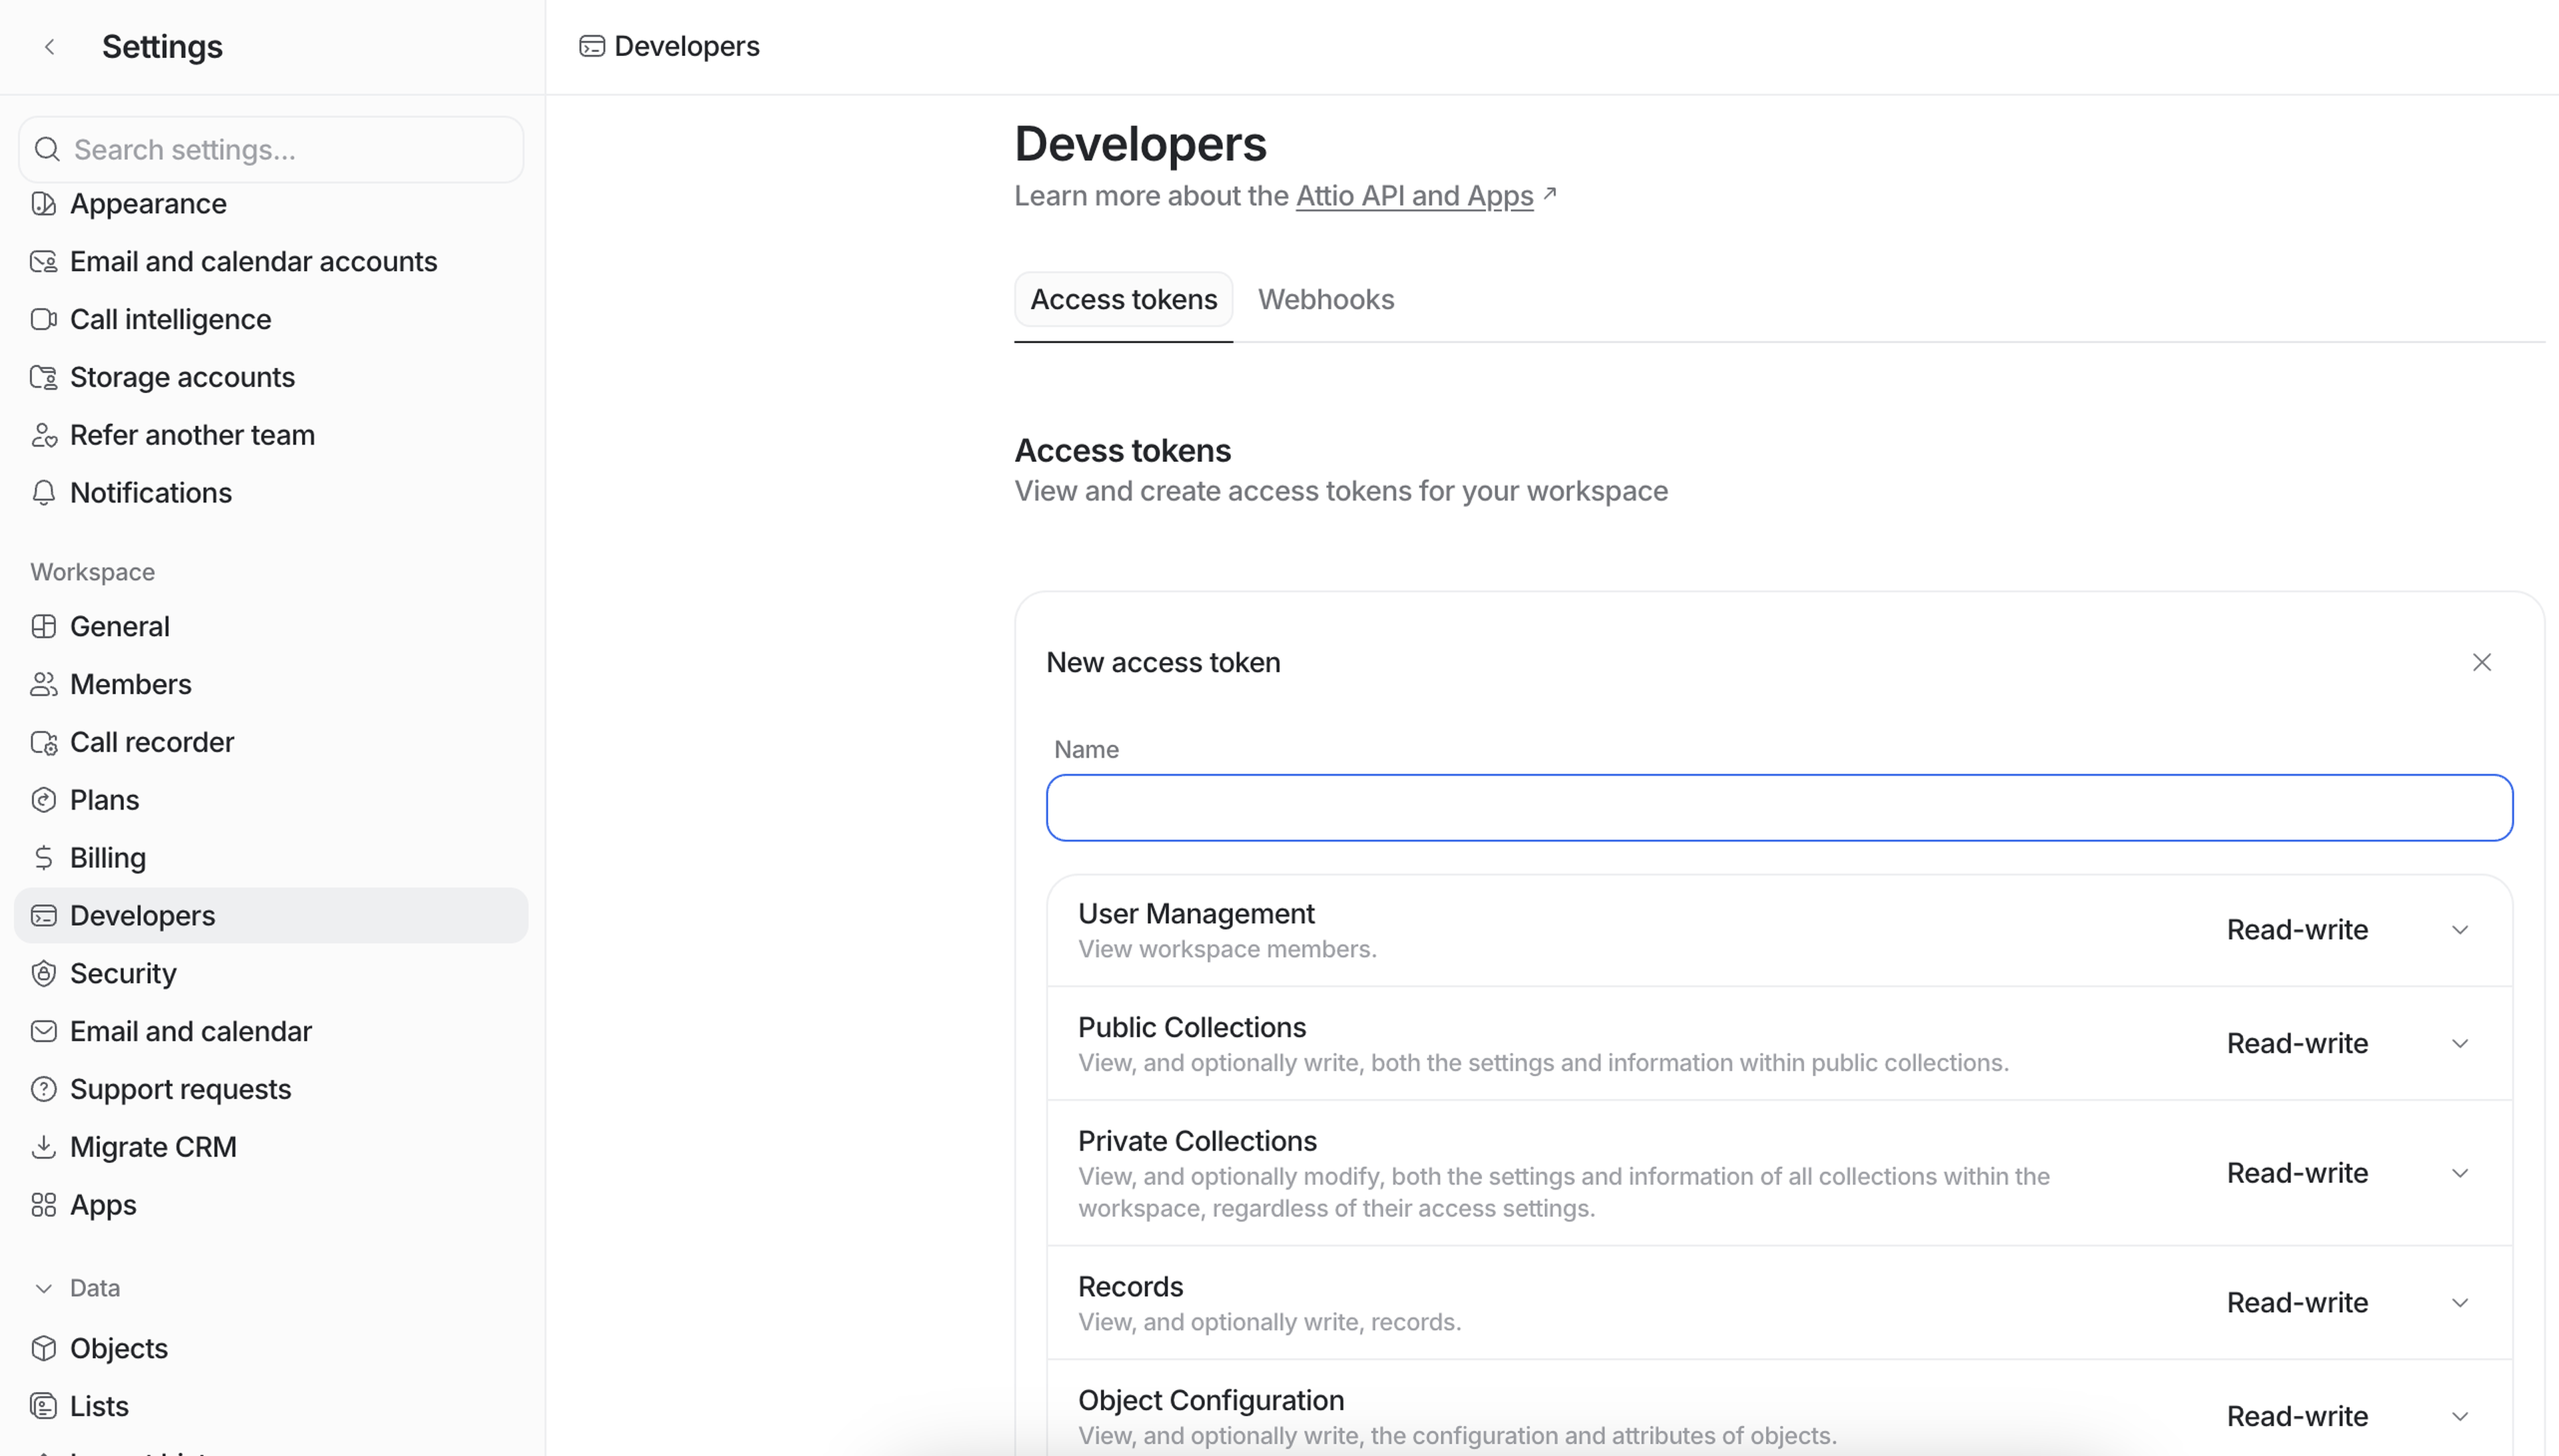
Task: Click the Members people icon
Action: coord(43,684)
